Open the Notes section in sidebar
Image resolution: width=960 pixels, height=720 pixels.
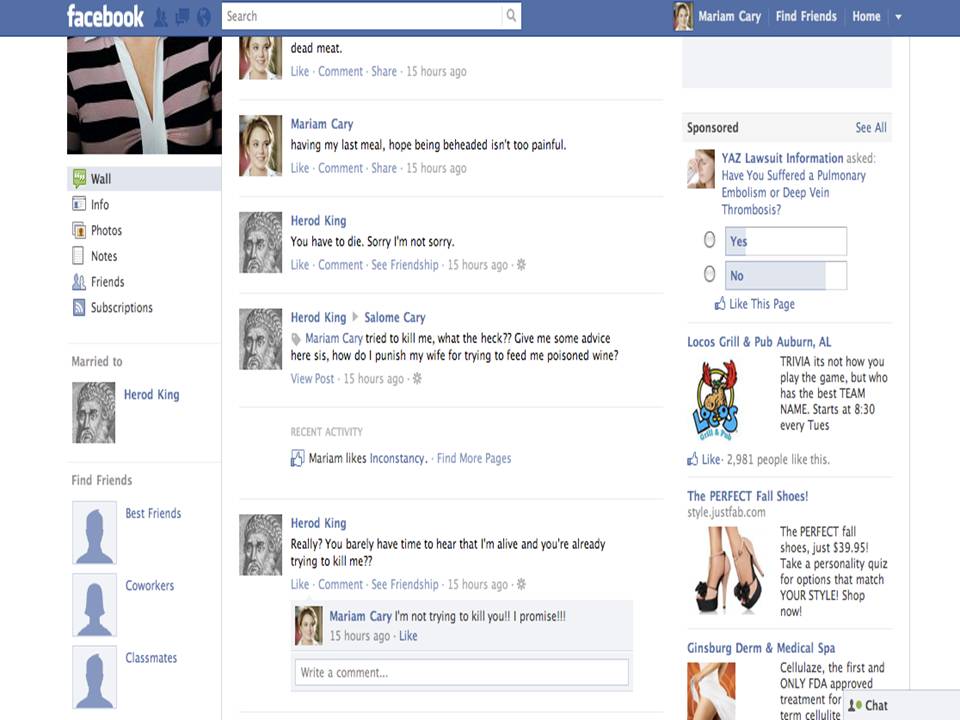pyautogui.click(x=144, y=256)
